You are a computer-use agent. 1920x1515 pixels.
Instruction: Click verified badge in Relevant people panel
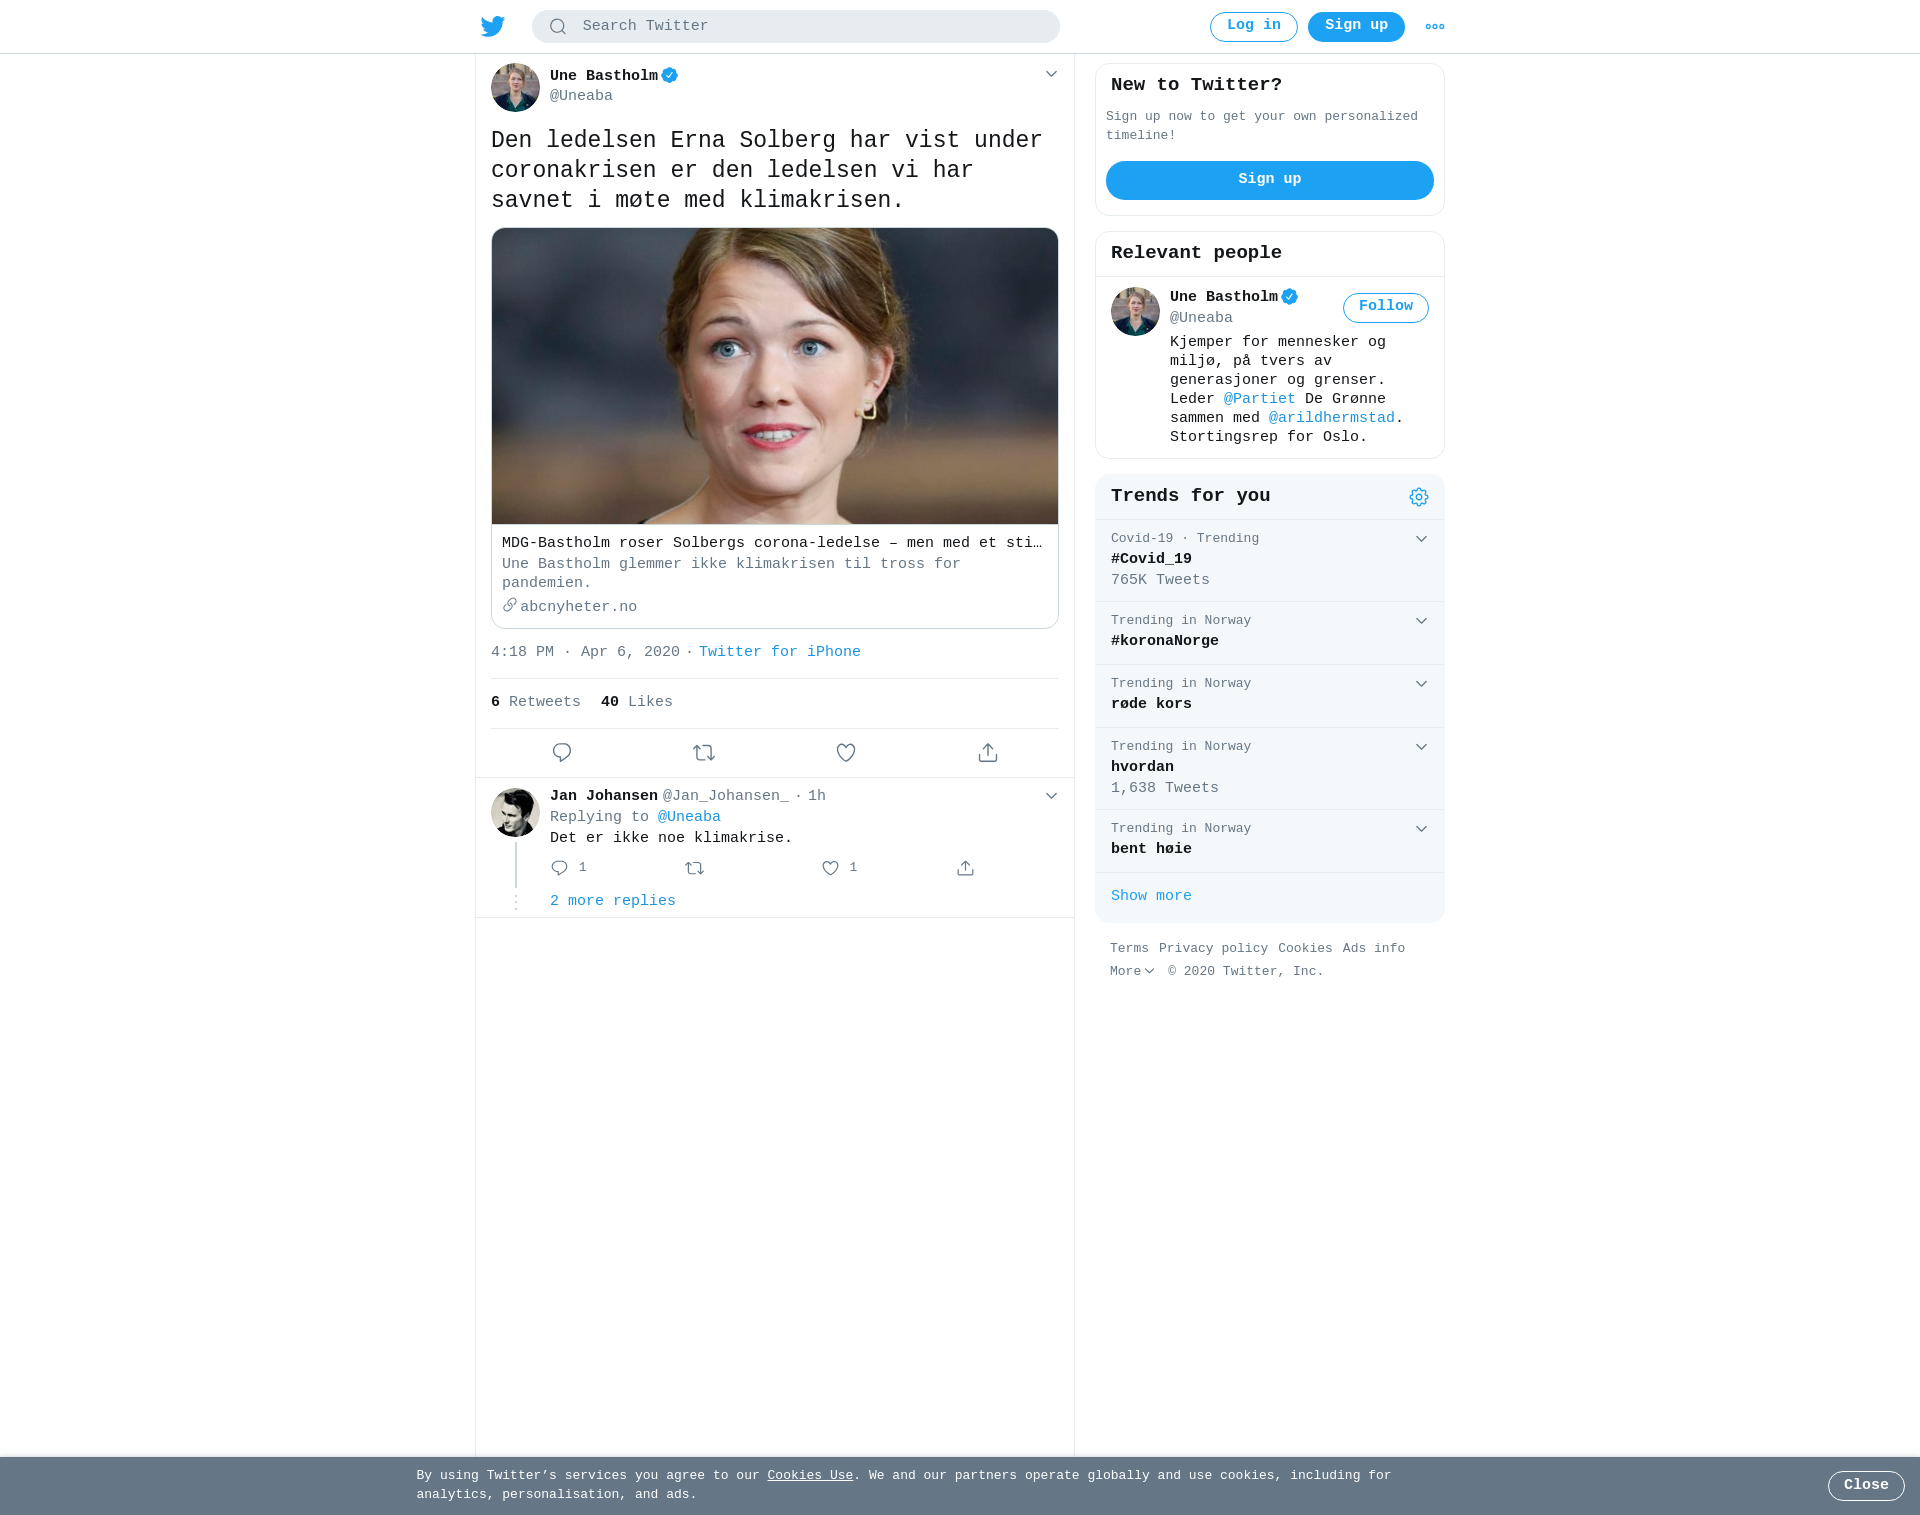click(x=1290, y=297)
